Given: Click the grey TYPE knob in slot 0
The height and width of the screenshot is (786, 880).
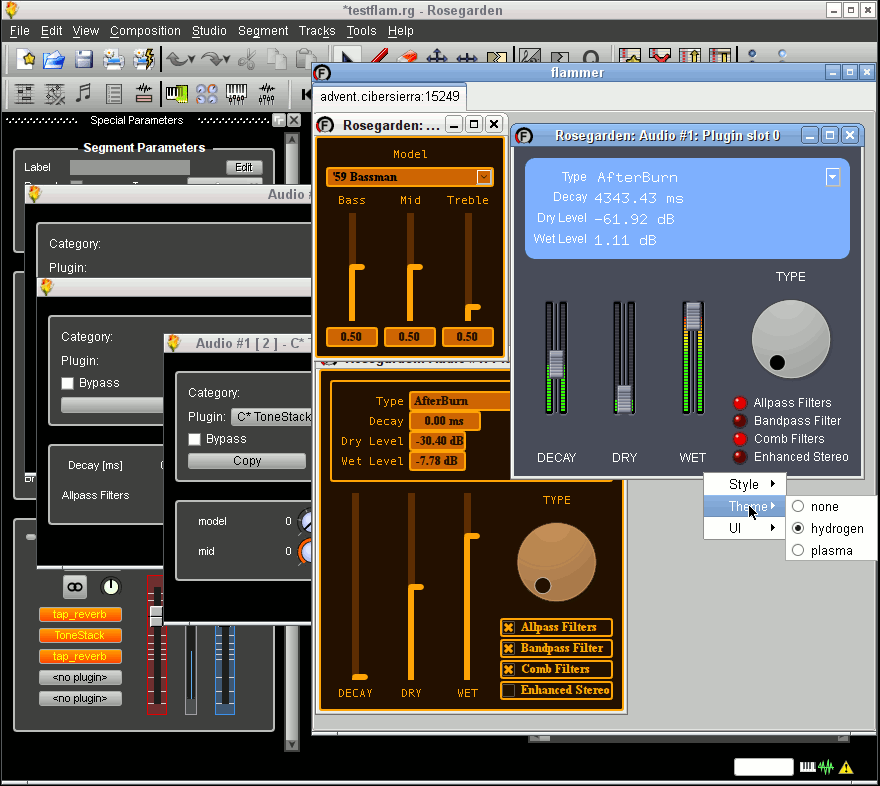Looking at the screenshot, I should (791, 339).
